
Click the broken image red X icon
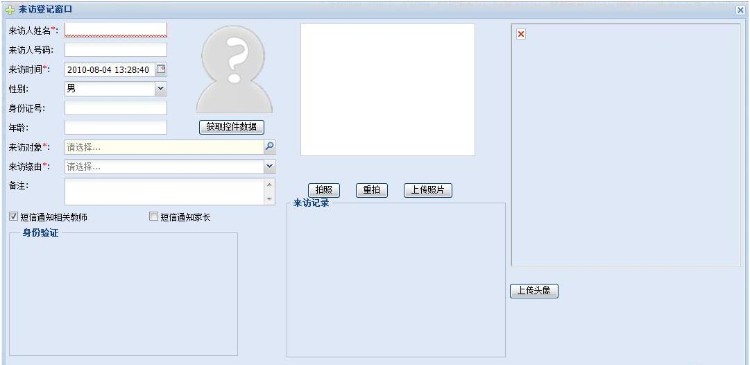[521, 34]
